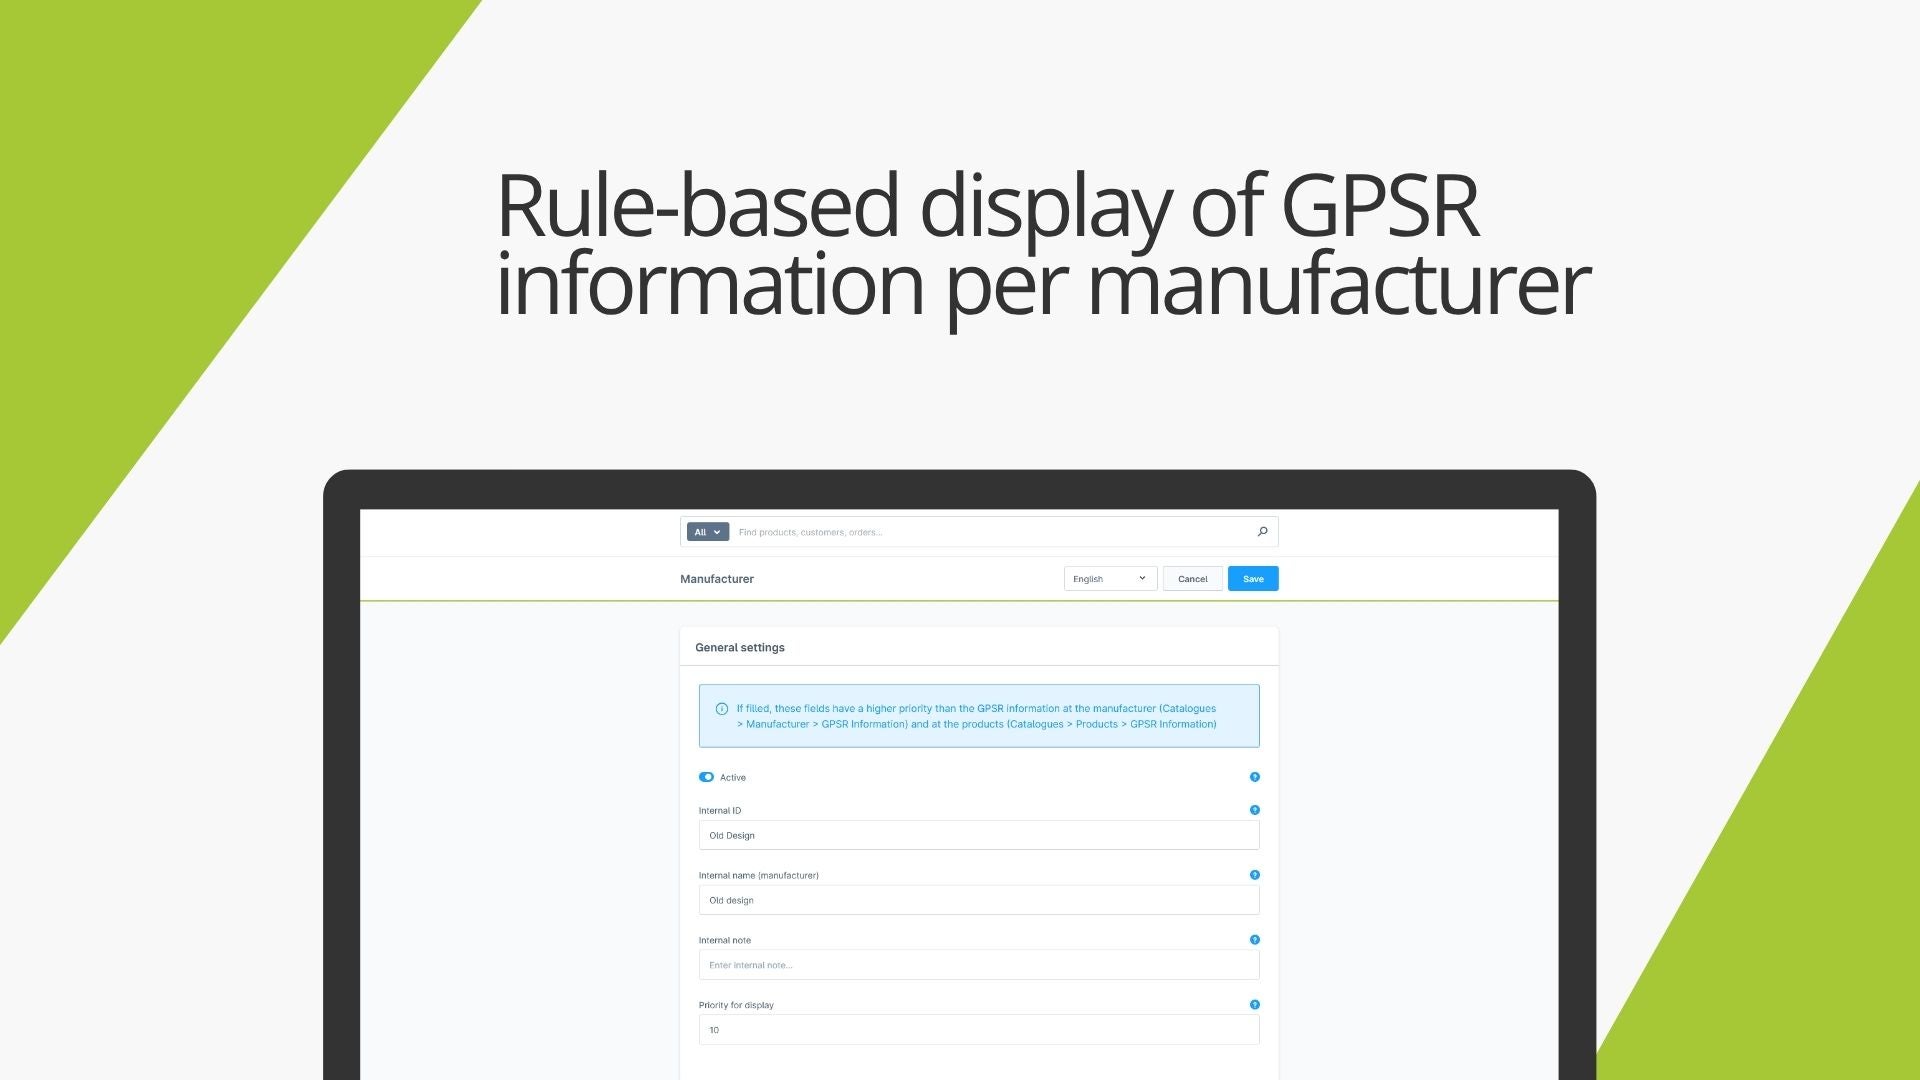This screenshot has width=1920, height=1080.
Task: Open the English language dropdown
Action: tap(1110, 579)
